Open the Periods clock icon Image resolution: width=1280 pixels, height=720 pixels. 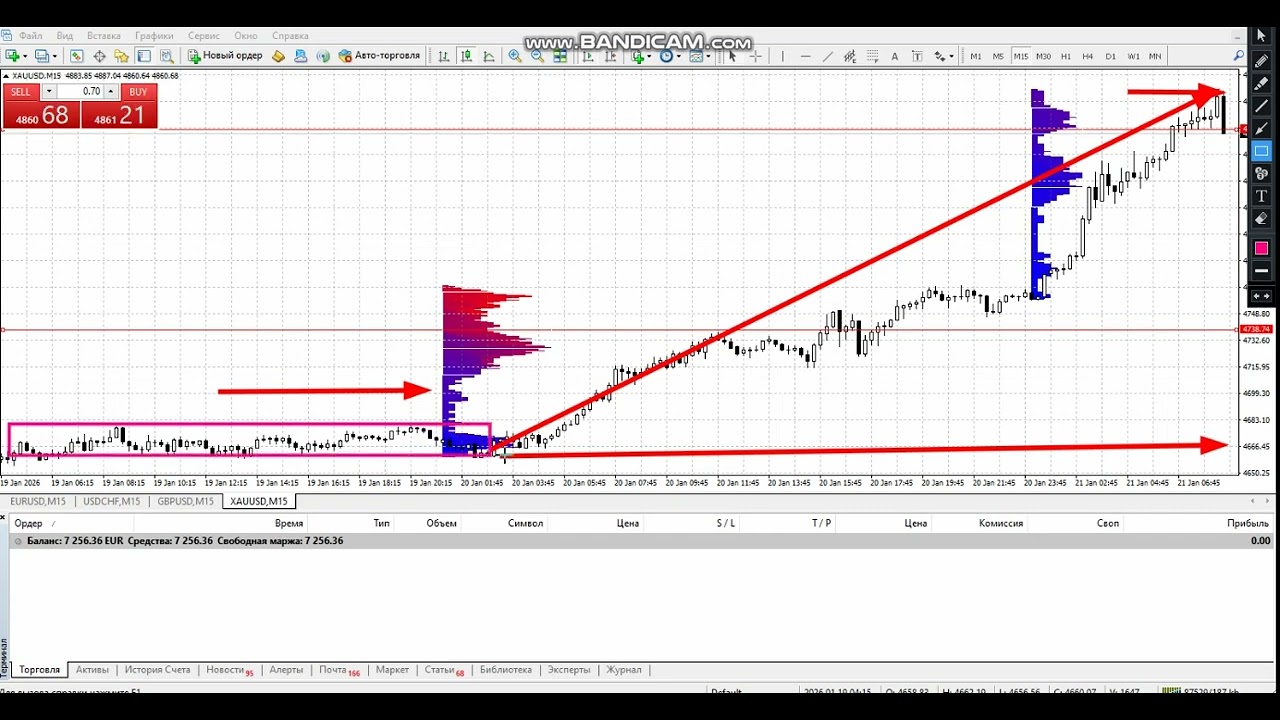click(666, 56)
